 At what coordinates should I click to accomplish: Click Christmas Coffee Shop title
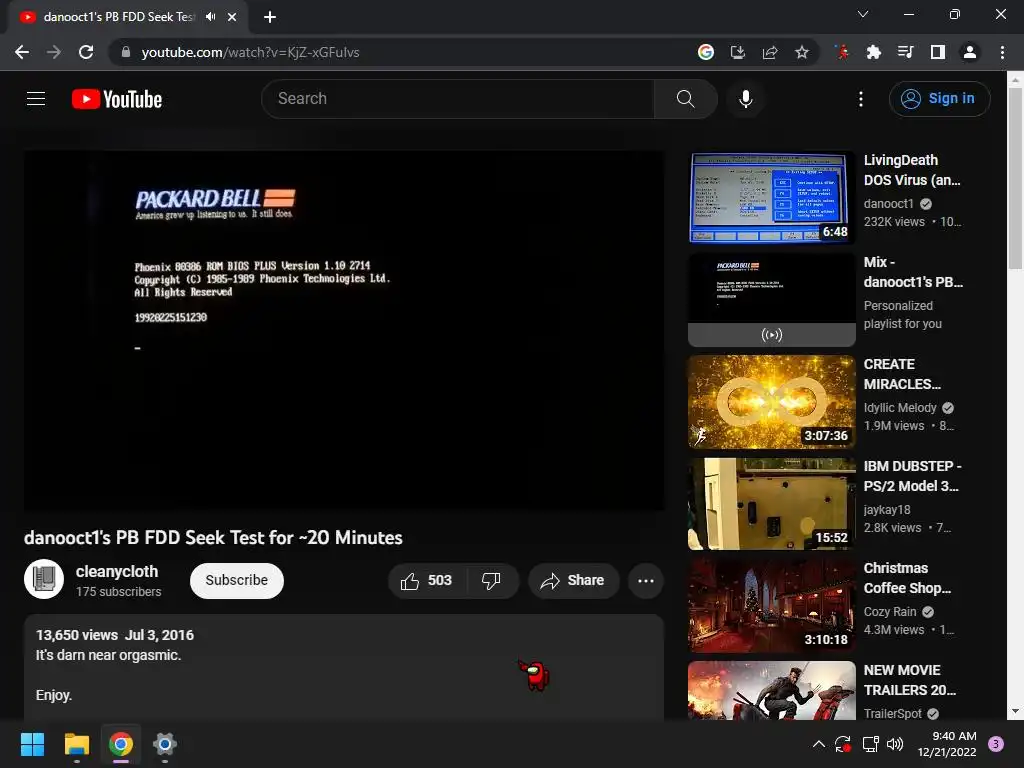[x=907, y=578]
